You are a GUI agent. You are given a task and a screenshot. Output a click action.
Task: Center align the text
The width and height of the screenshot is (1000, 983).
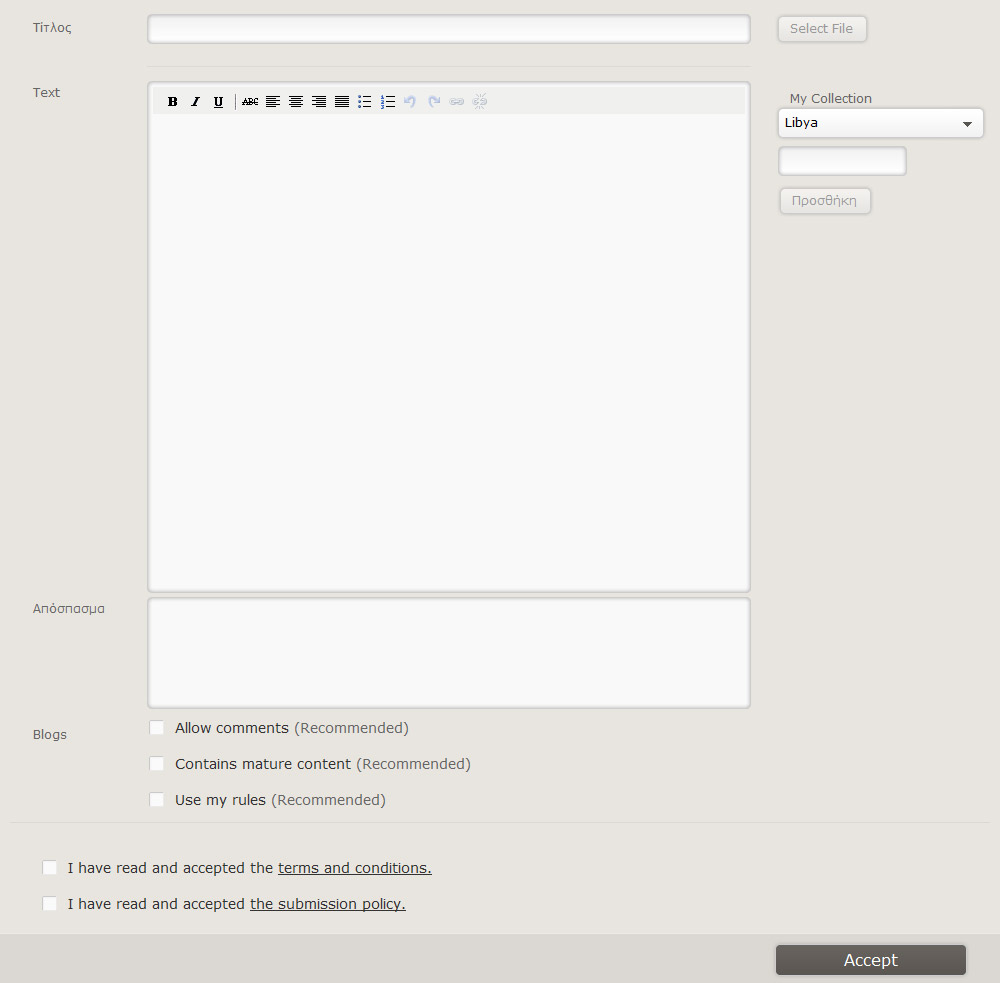296,101
